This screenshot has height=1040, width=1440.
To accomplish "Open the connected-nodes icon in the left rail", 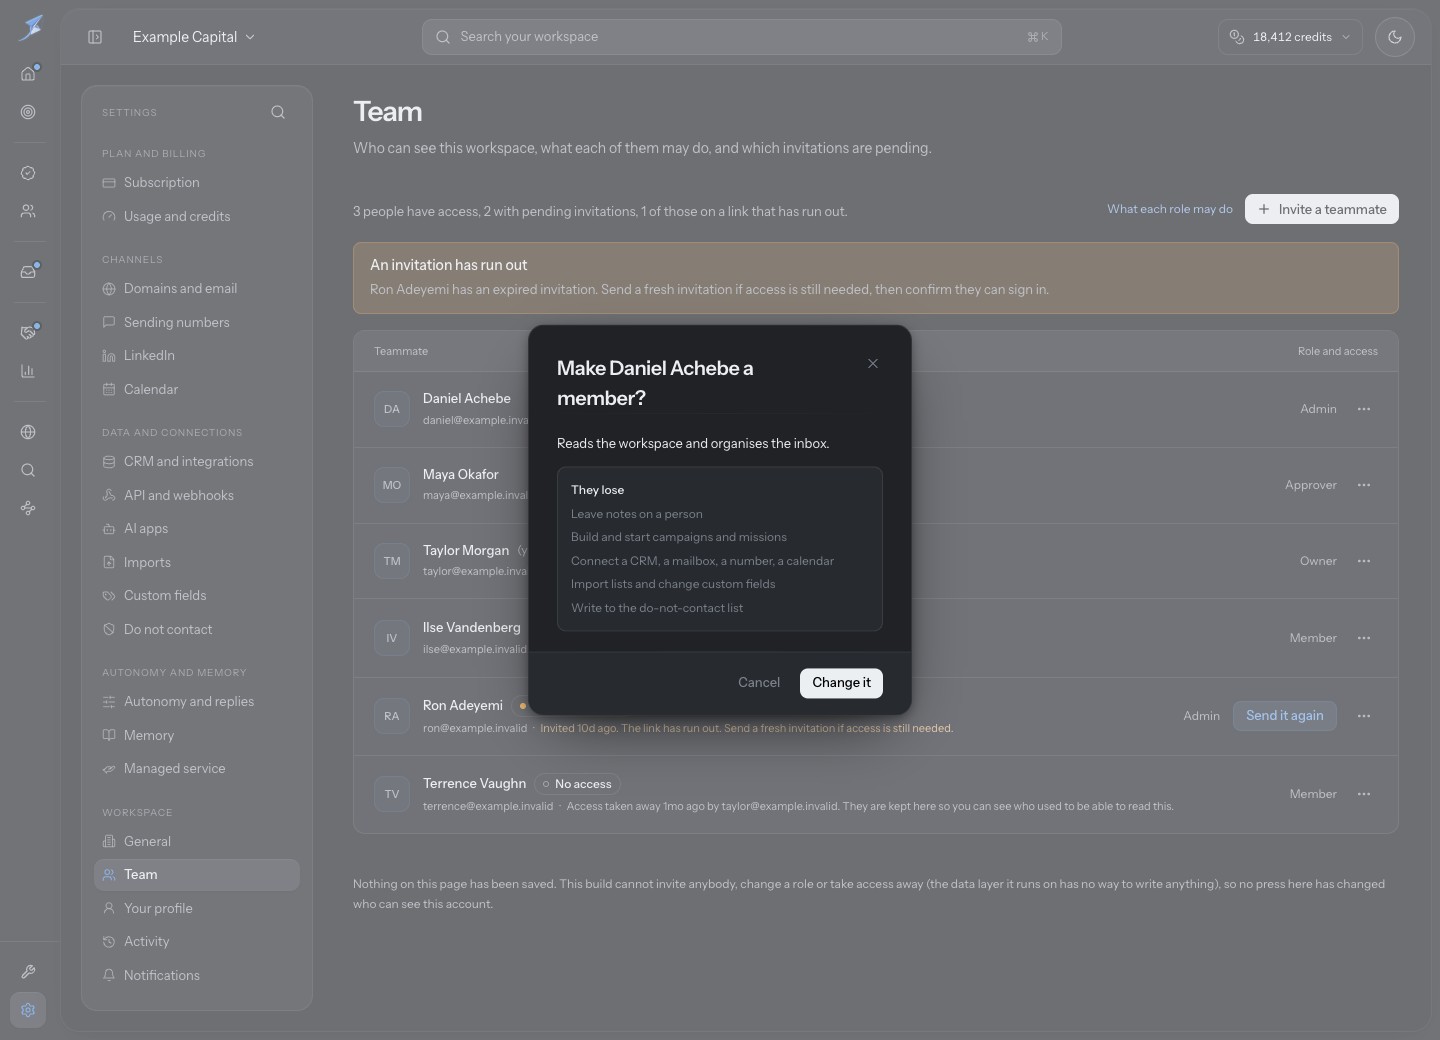I will (x=28, y=508).
